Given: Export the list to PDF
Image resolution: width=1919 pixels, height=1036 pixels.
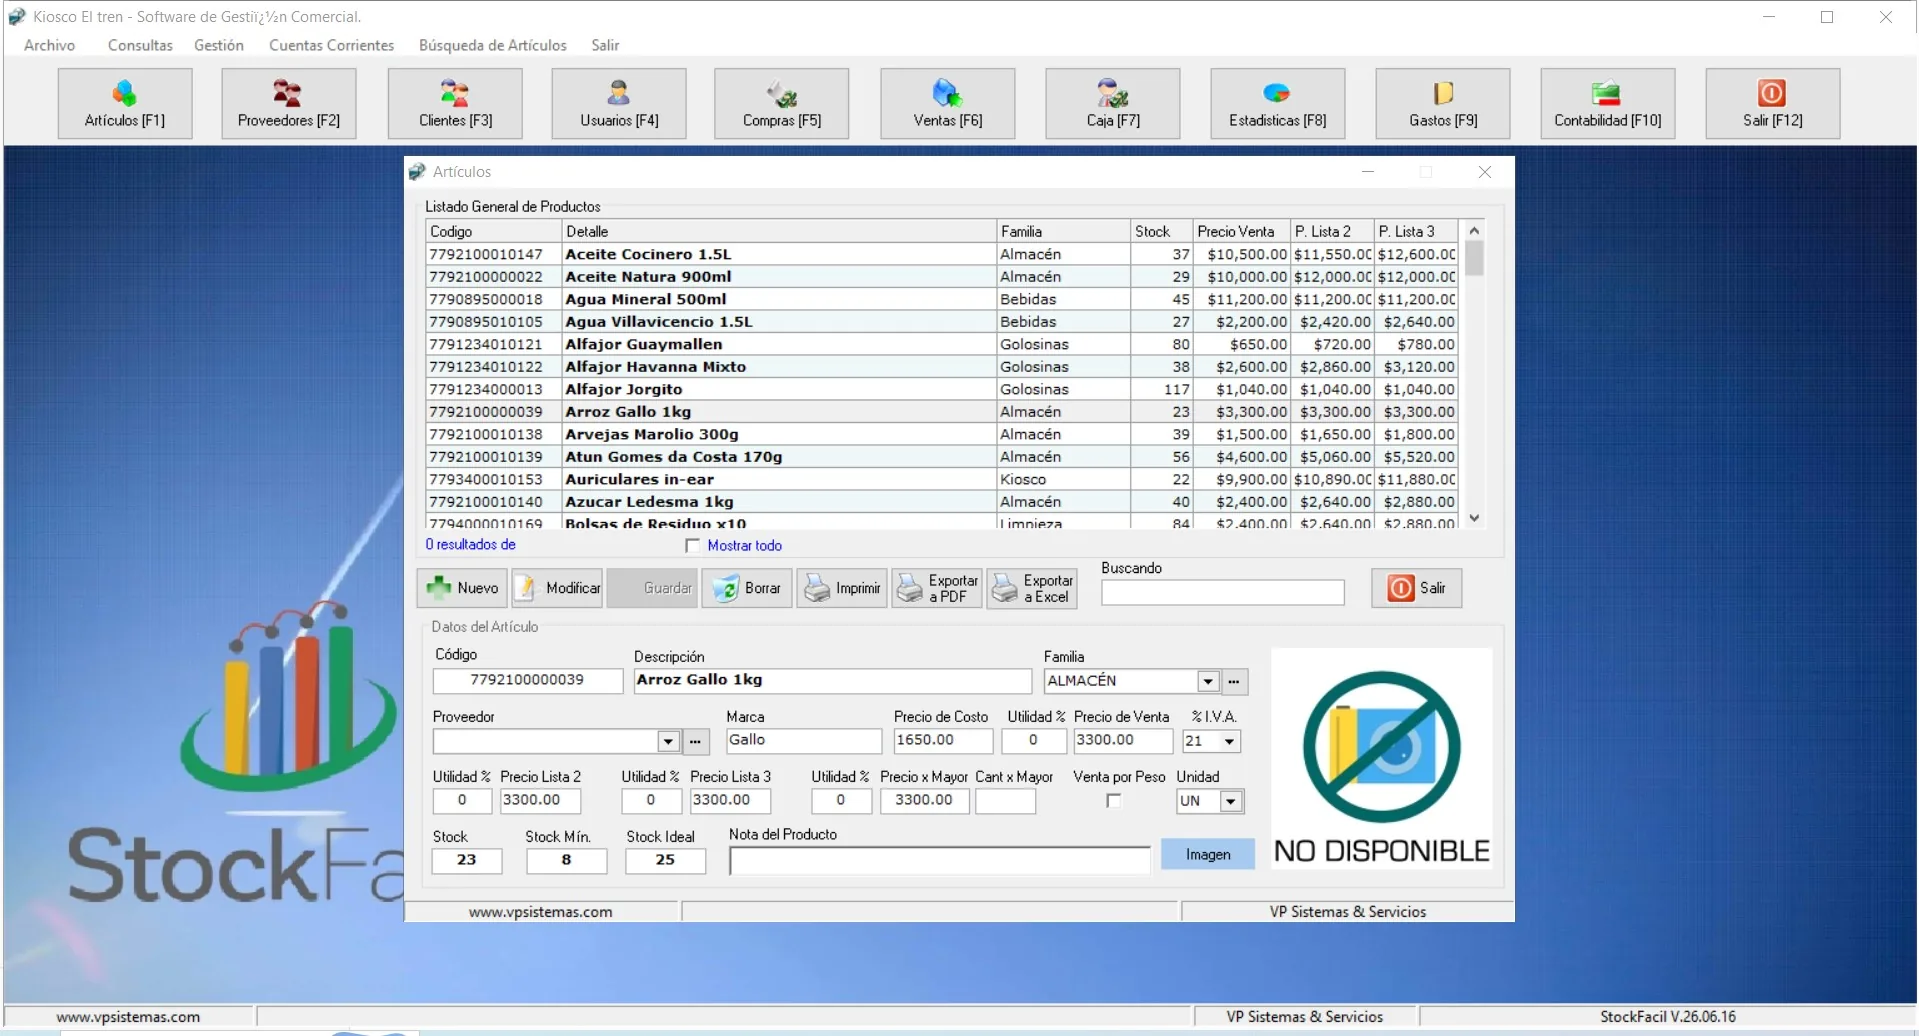Looking at the screenshot, I should 937,588.
